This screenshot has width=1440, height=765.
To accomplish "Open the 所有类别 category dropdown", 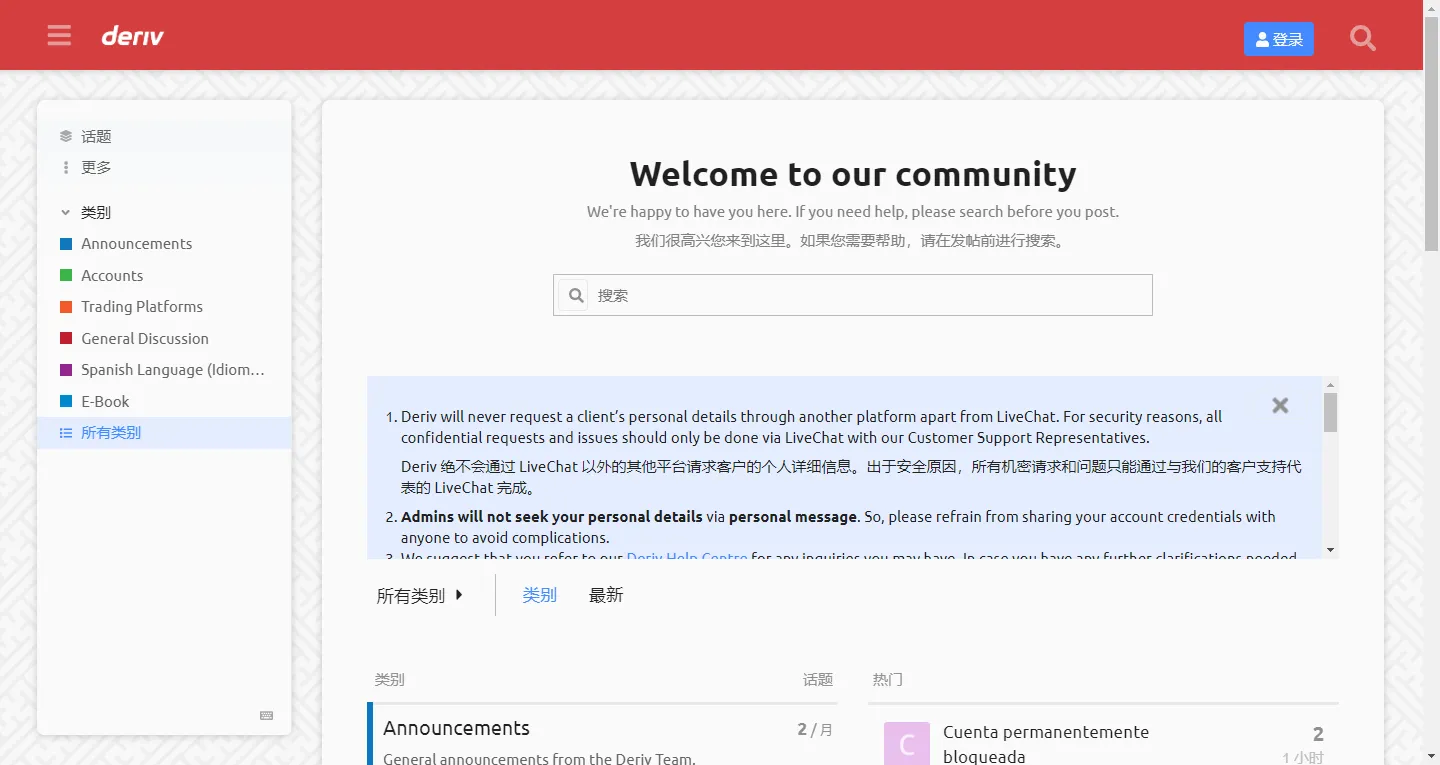I will coord(420,595).
